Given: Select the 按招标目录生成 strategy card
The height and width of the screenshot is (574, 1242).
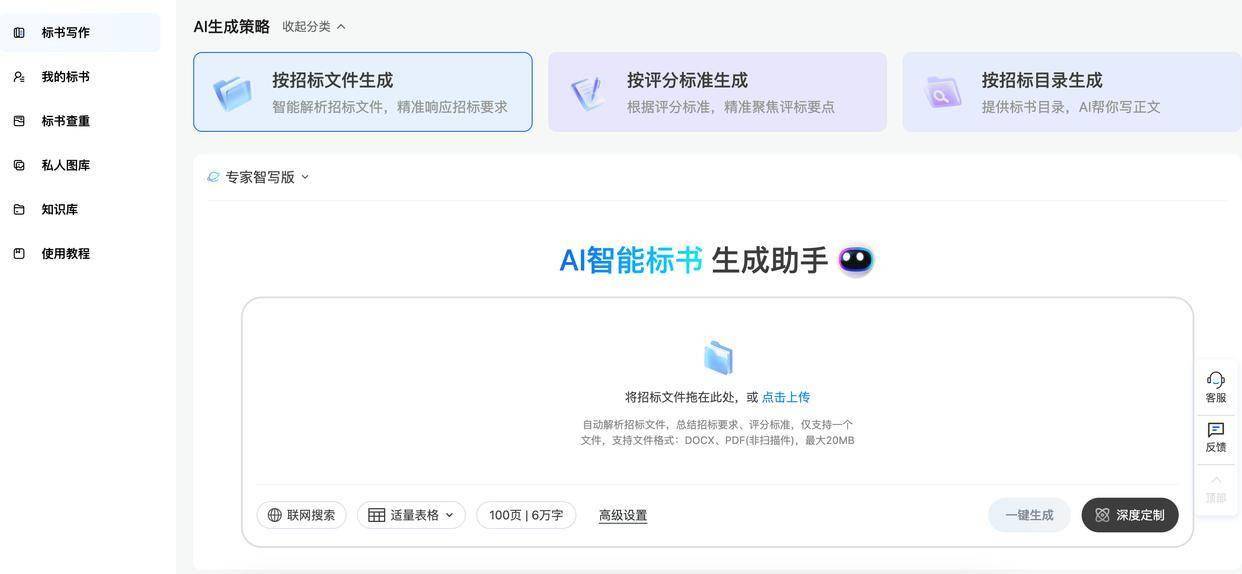Looking at the screenshot, I should (x=1071, y=92).
